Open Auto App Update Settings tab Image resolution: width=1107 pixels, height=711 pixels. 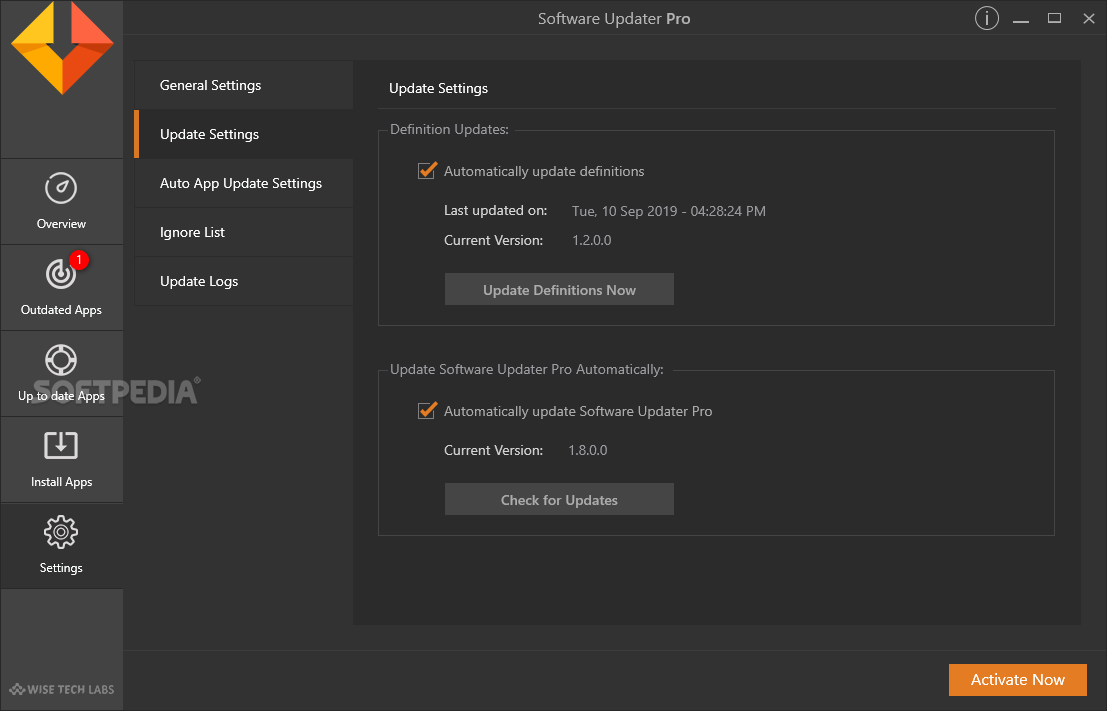tap(244, 183)
